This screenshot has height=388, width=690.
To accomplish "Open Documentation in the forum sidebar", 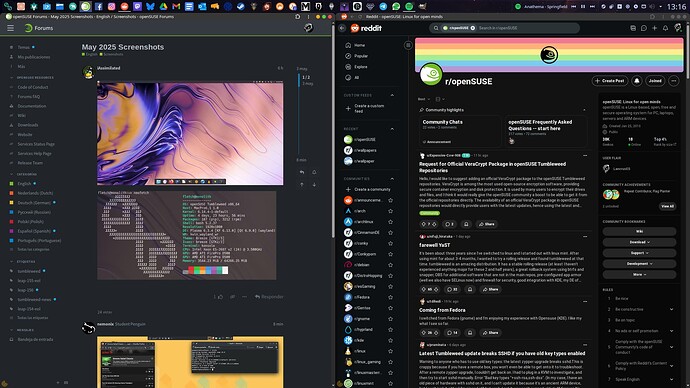I will point(32,106).
